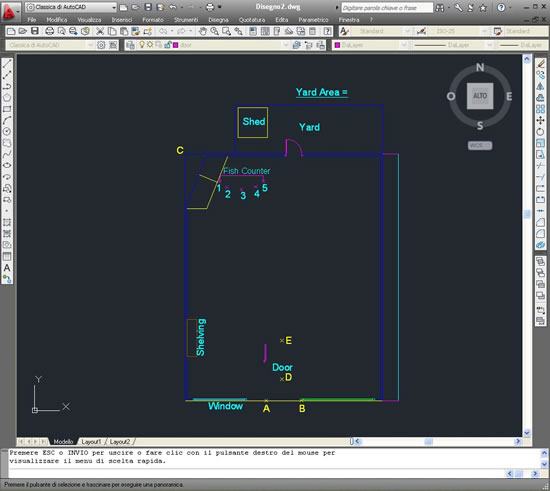Select the Circle drawing tool
The width and height of the screenshot is (550, 491).
click(7, 132)
